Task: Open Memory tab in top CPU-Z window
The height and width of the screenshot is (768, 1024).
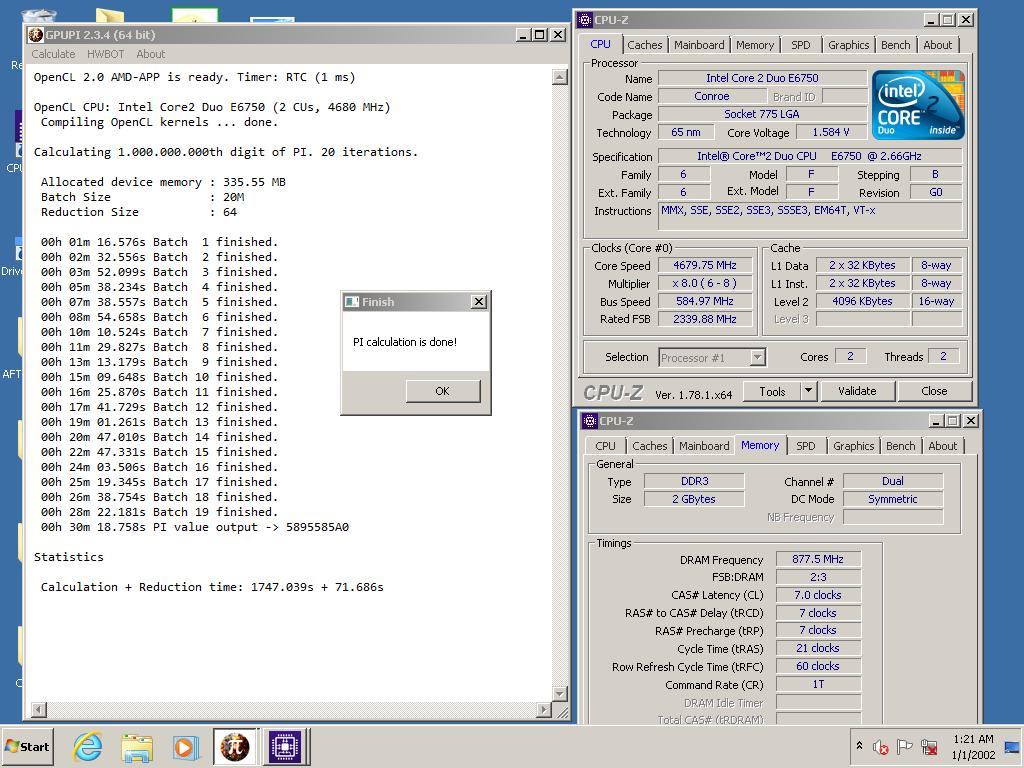Action: point(755,45)
